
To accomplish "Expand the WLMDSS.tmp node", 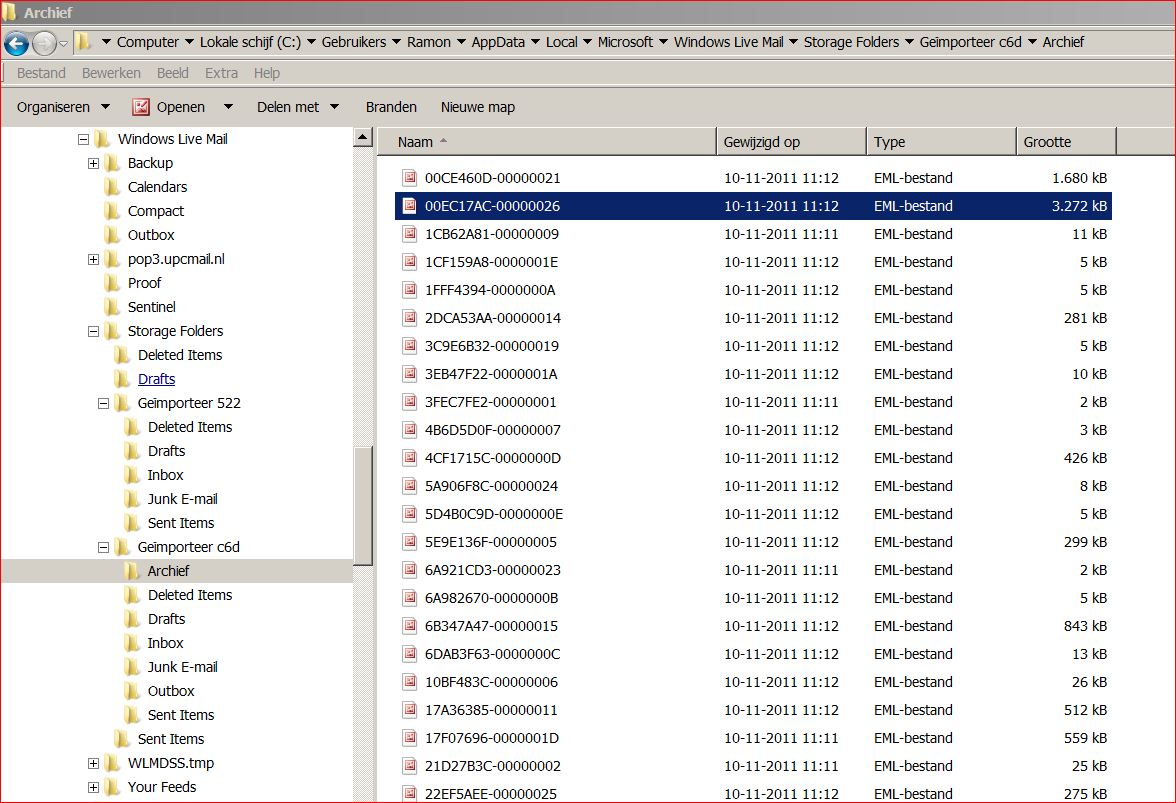I will 93,763.
